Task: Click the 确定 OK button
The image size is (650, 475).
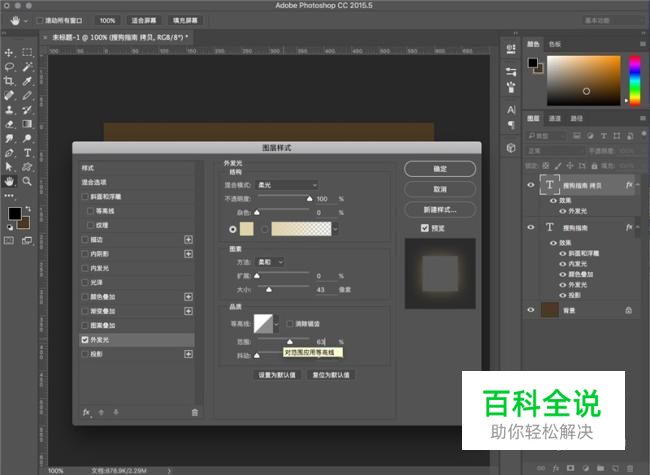Action: coord(440,169)
